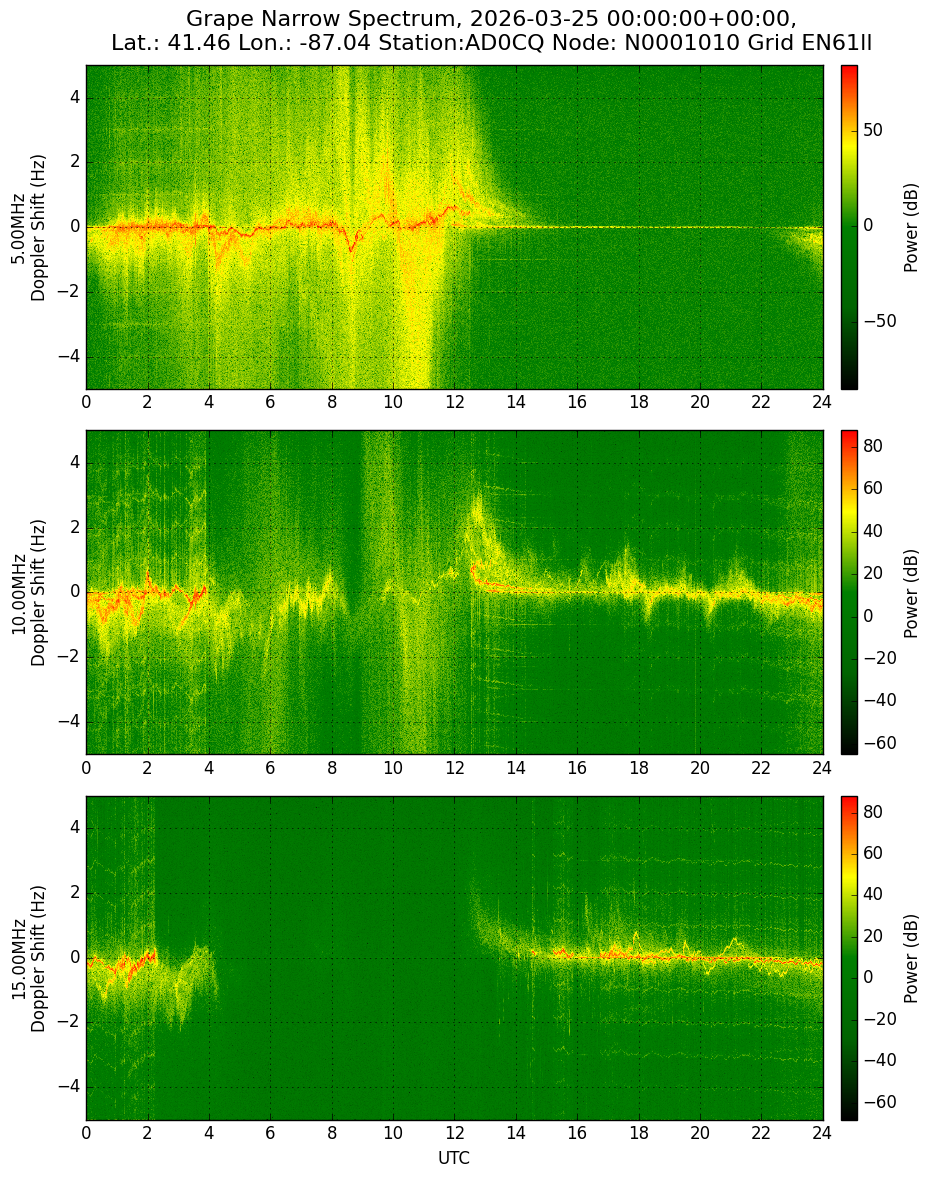Image resolution: width=932 pixels, height=1178 pixels.
Task: Click the 10.00MHz colorbar
Action: pos(849,592)
